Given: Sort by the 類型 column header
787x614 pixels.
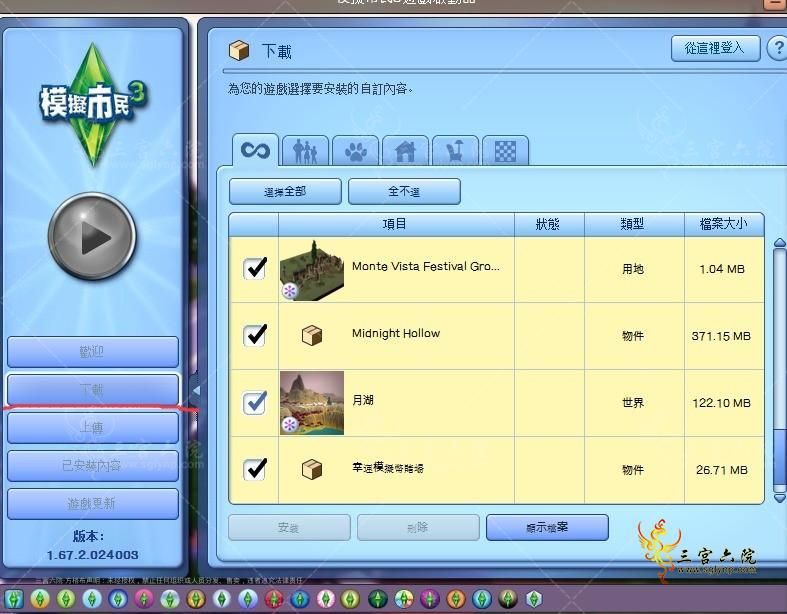Looking at the screenshot, I should pyautogui.click(x=634, y=224).
